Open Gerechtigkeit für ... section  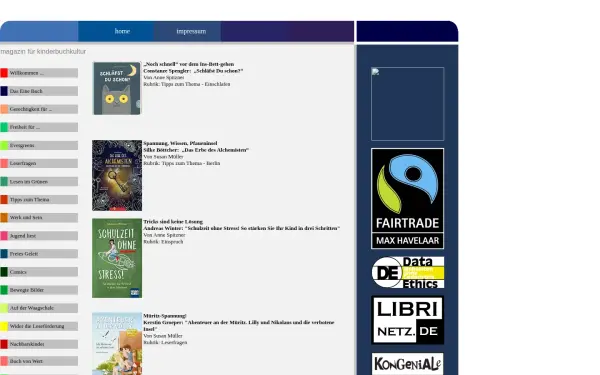tap(39, 109)
